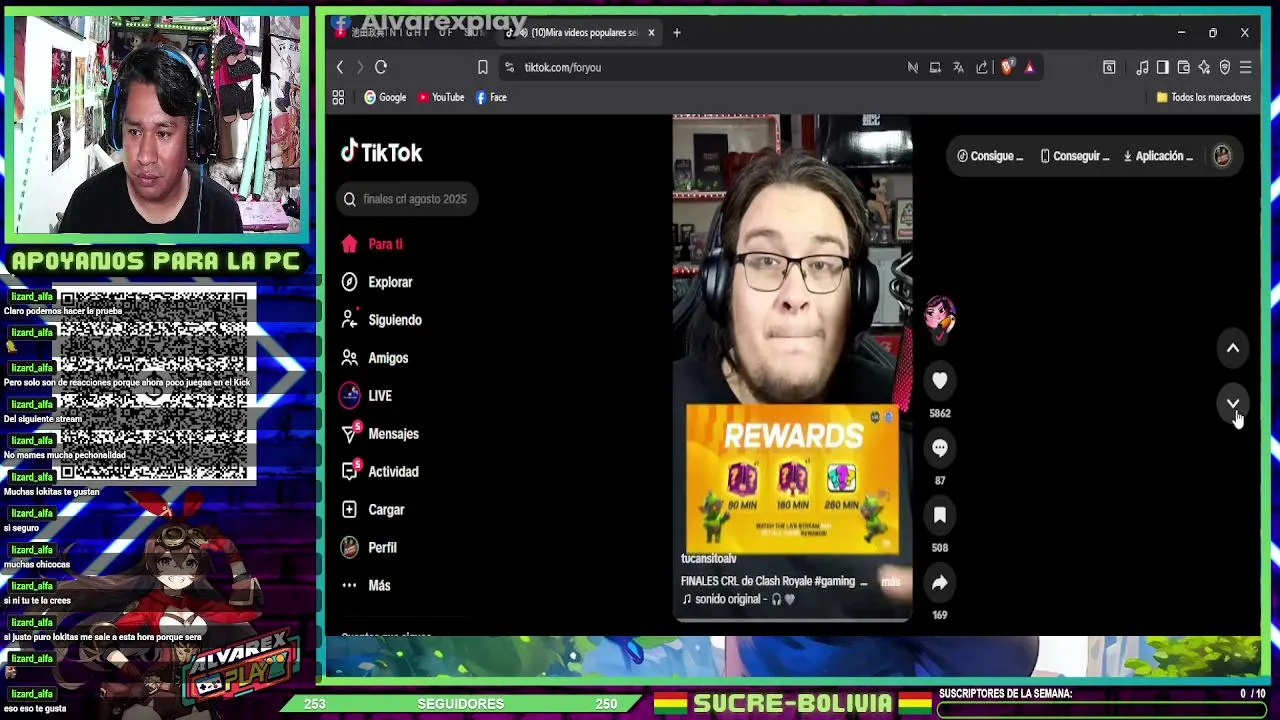Open Todos los marcadores folder
The height and width of the screenshot is (720, 1280).
[x=1204, y=97]
